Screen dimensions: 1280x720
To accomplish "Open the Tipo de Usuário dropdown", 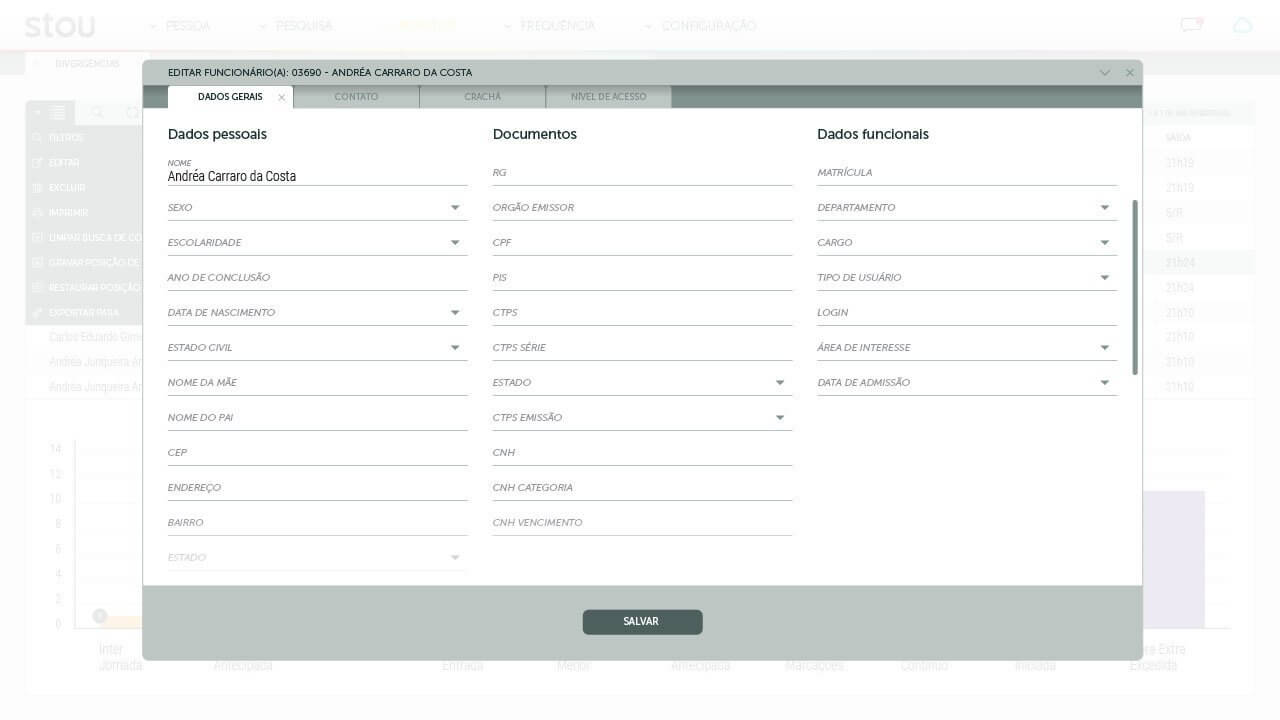I will pos(1105,278).
